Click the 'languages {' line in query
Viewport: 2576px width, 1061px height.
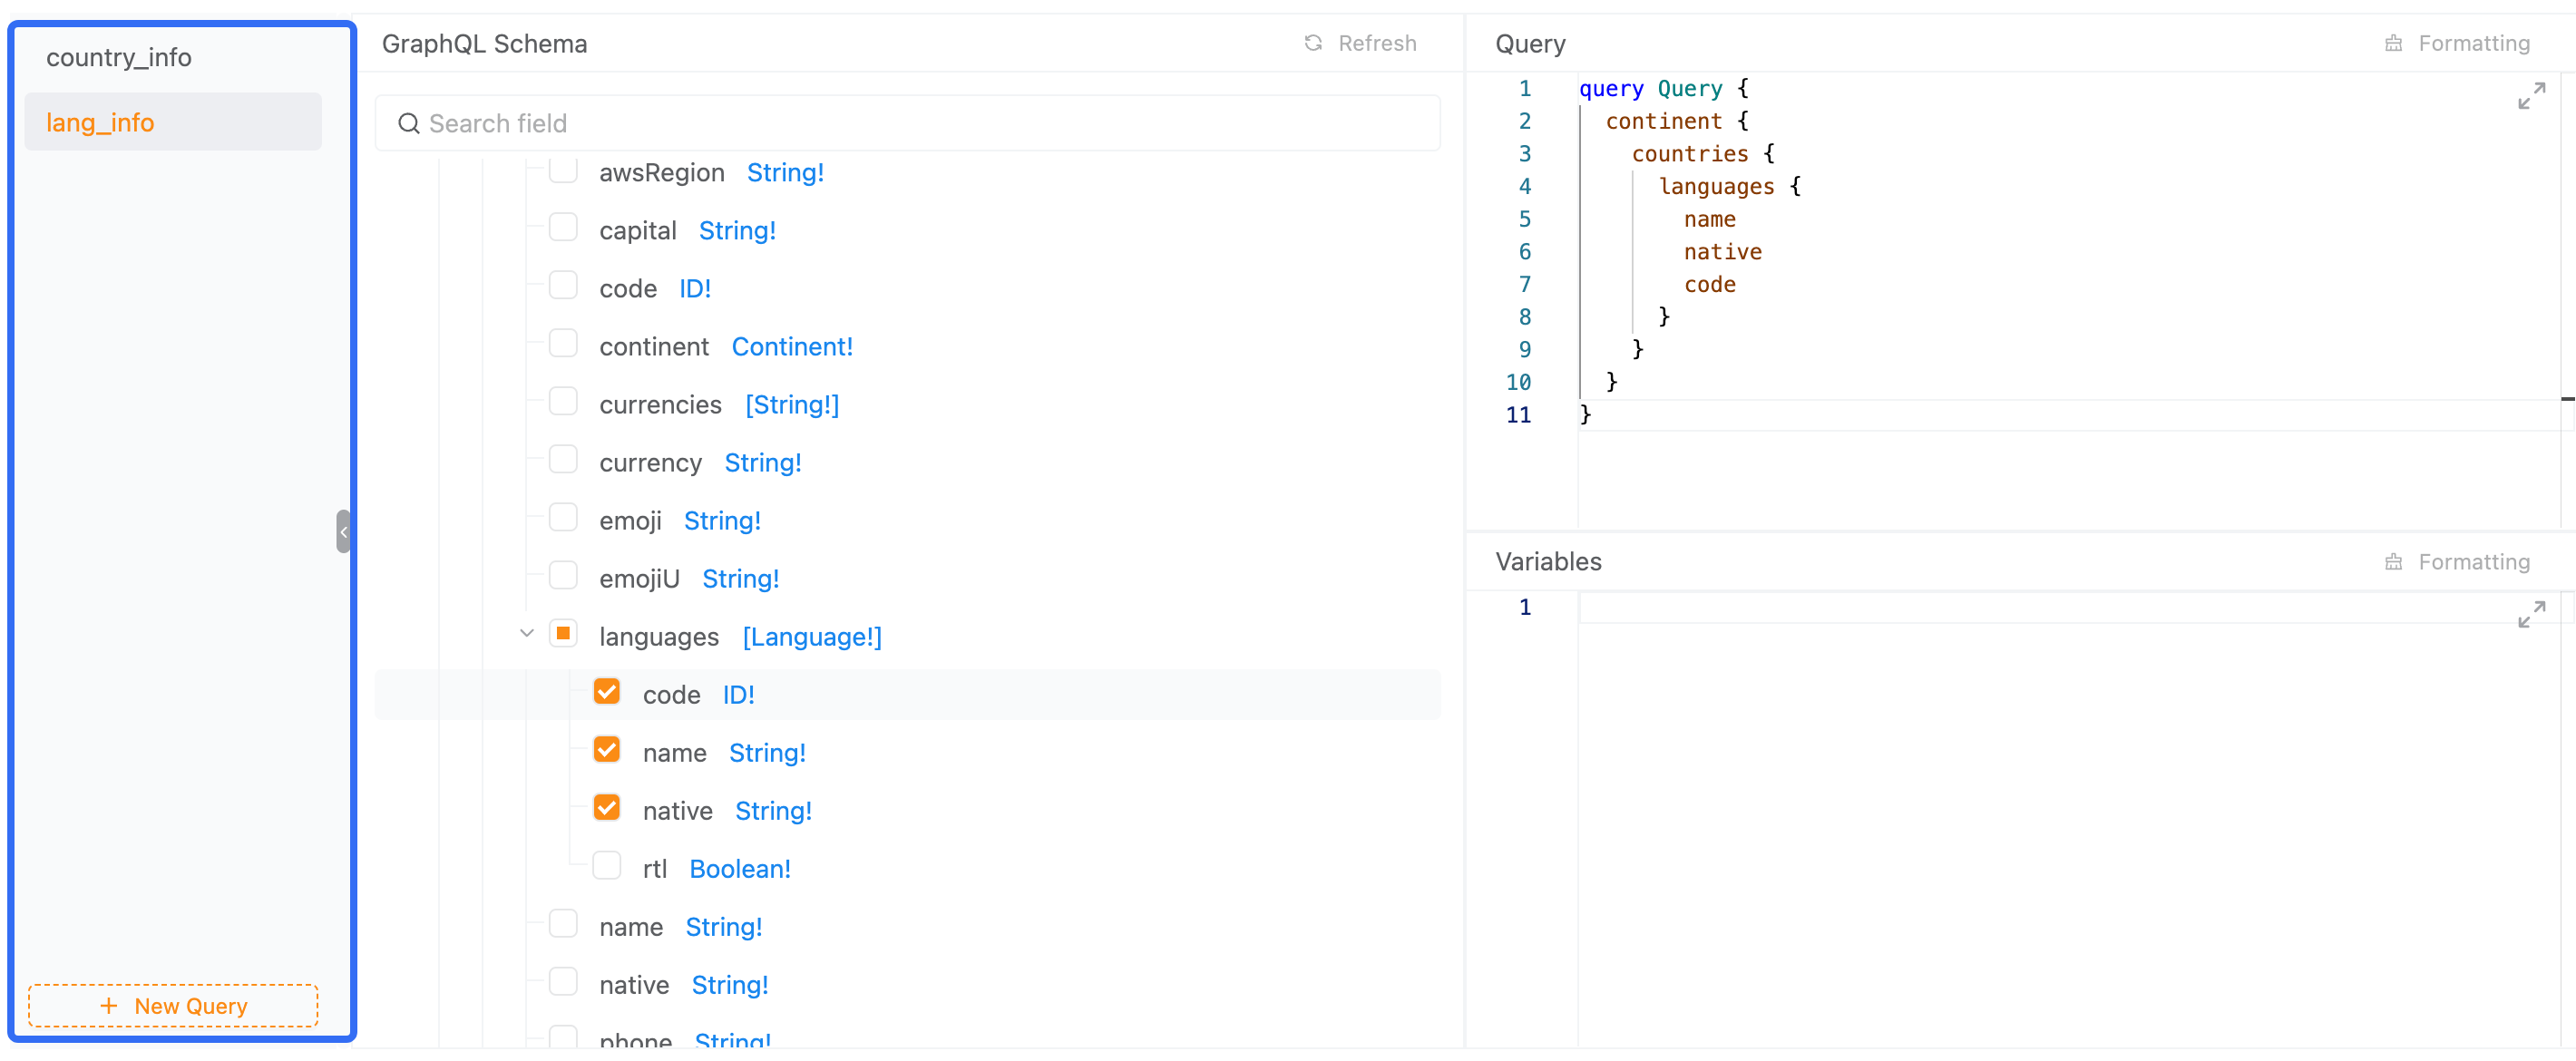tap(1729, 187)
